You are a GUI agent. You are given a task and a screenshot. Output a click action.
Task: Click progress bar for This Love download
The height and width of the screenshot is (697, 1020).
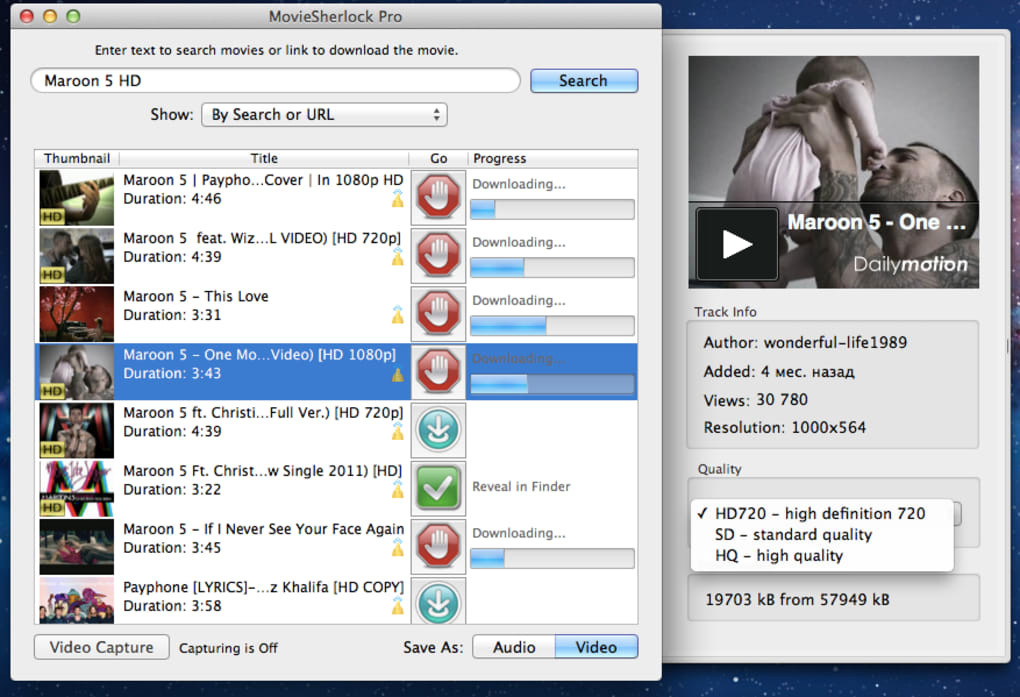pos(552,325)
